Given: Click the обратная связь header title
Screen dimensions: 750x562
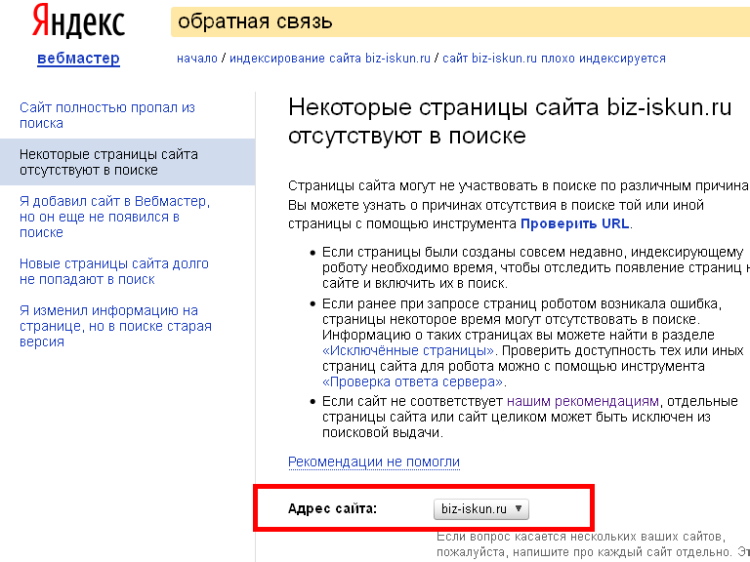Looking at the screenshot, I should click(255, 22).
